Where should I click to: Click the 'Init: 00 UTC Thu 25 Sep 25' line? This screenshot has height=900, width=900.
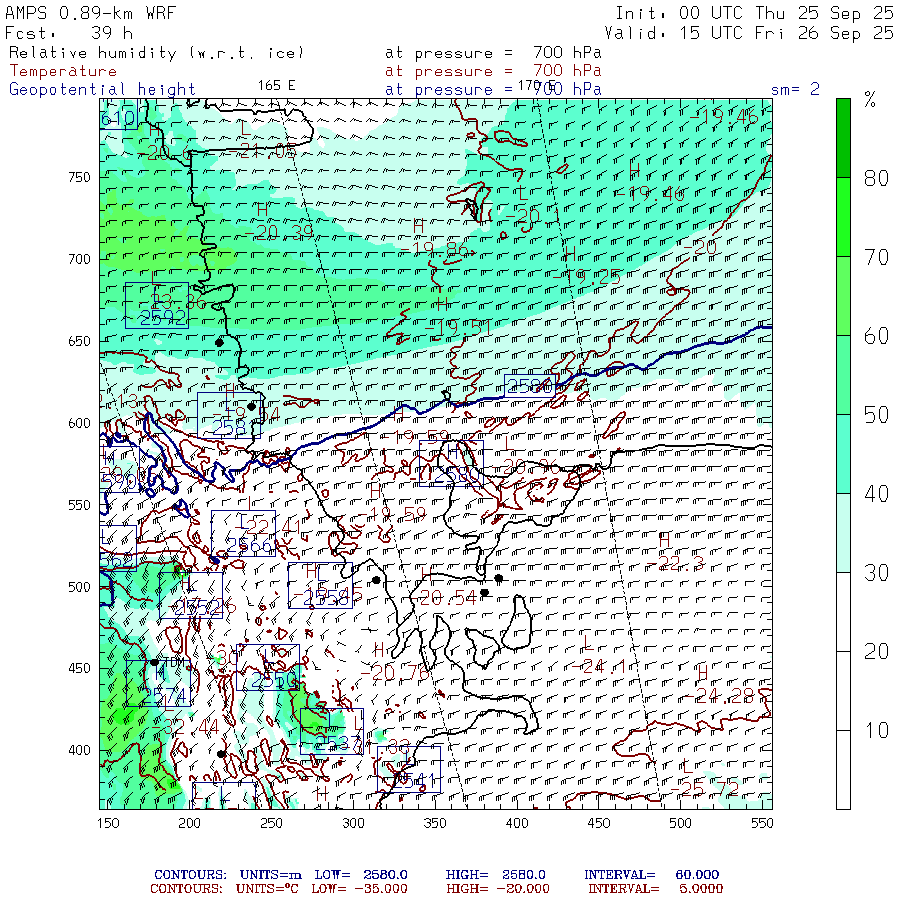coord(754,13)
